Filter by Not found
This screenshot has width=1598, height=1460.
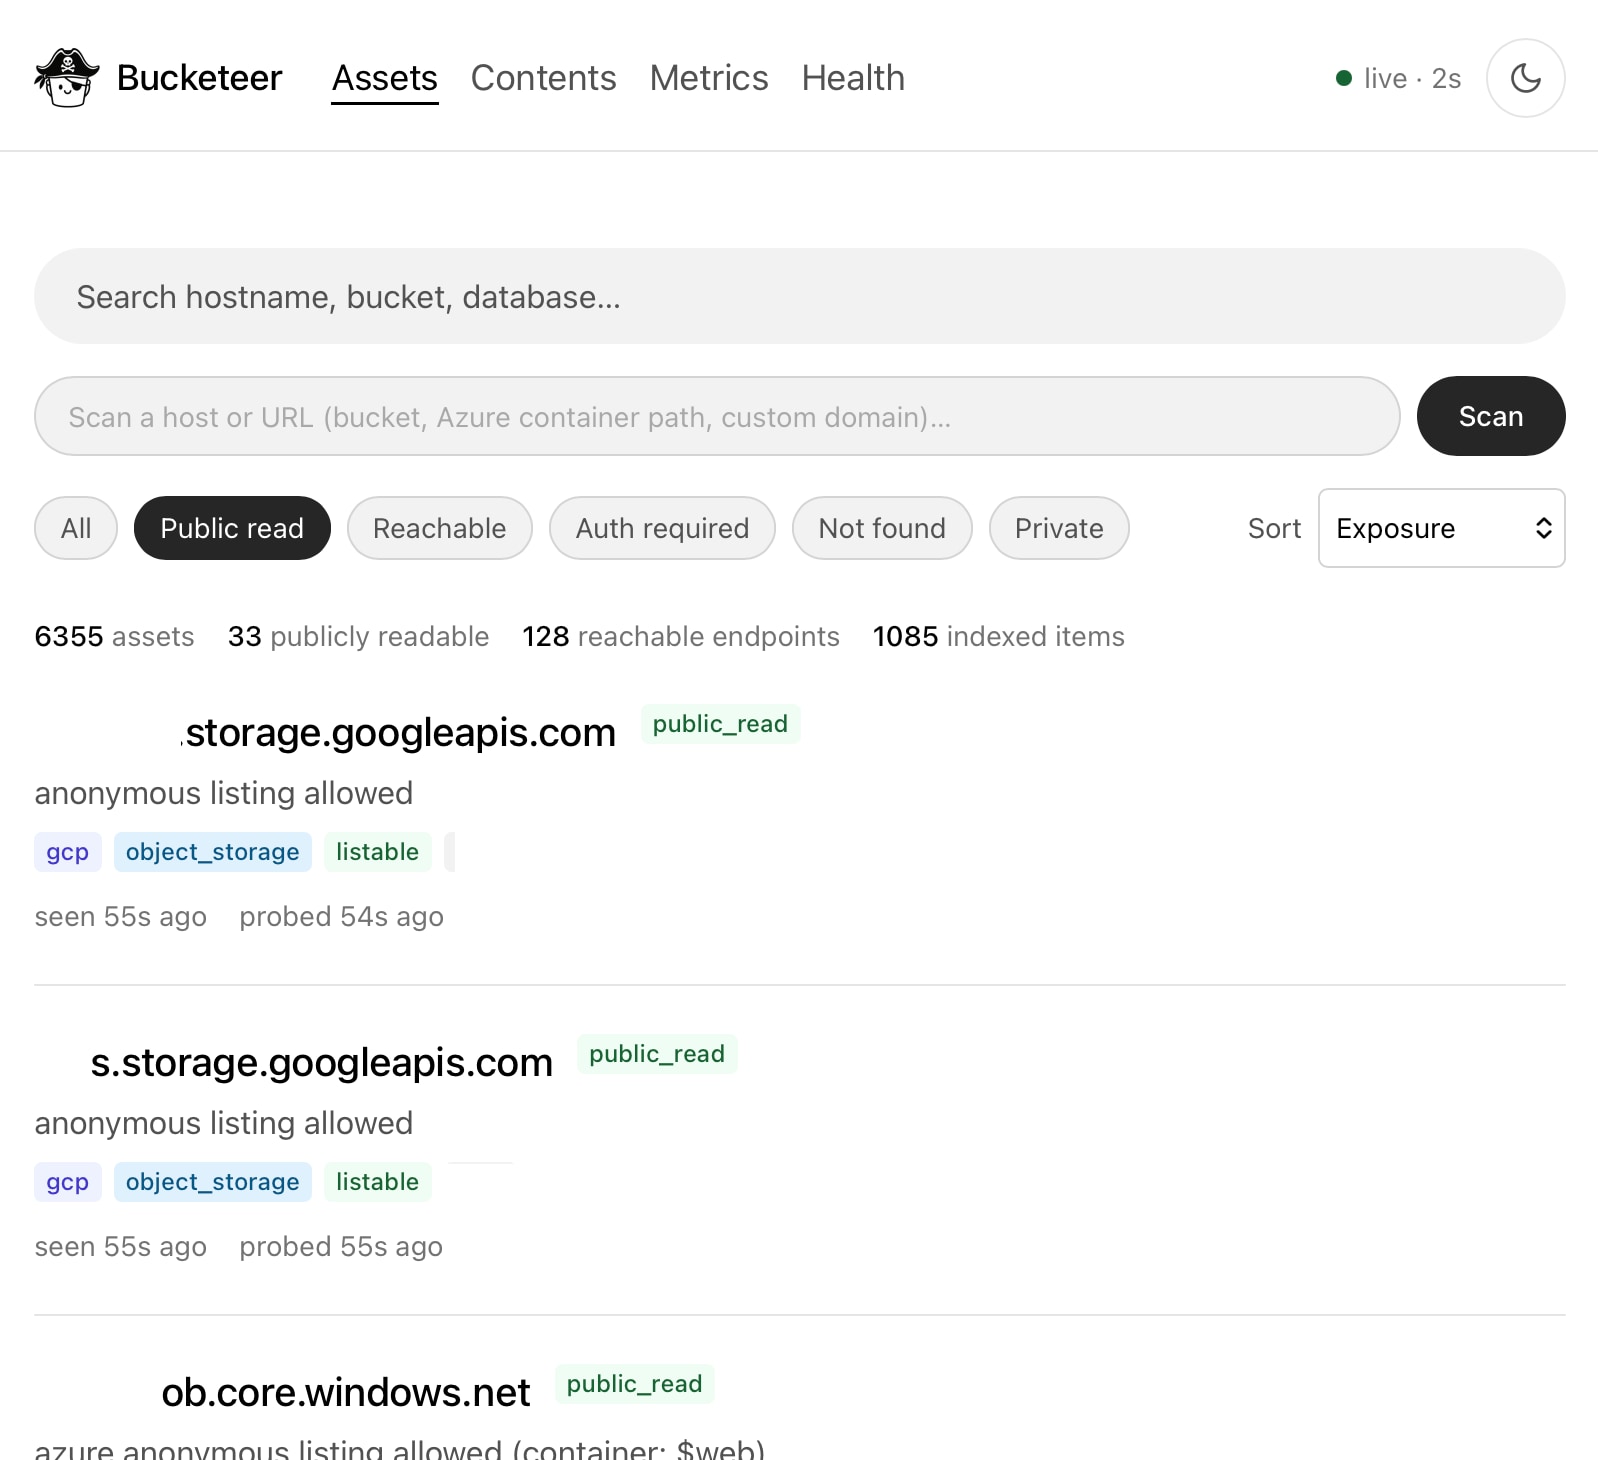click(x=882, y=528)
